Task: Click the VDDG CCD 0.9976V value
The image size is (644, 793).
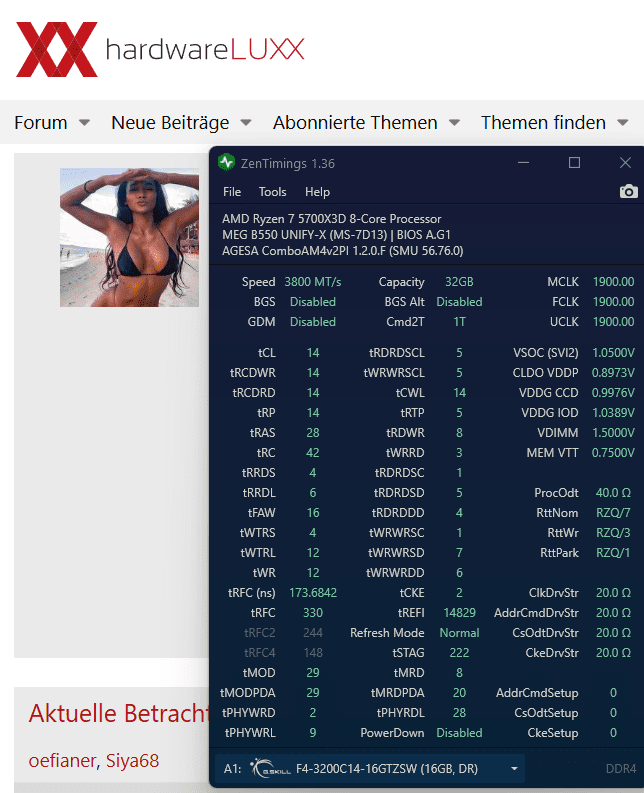Action: click(x=613, y=392)
